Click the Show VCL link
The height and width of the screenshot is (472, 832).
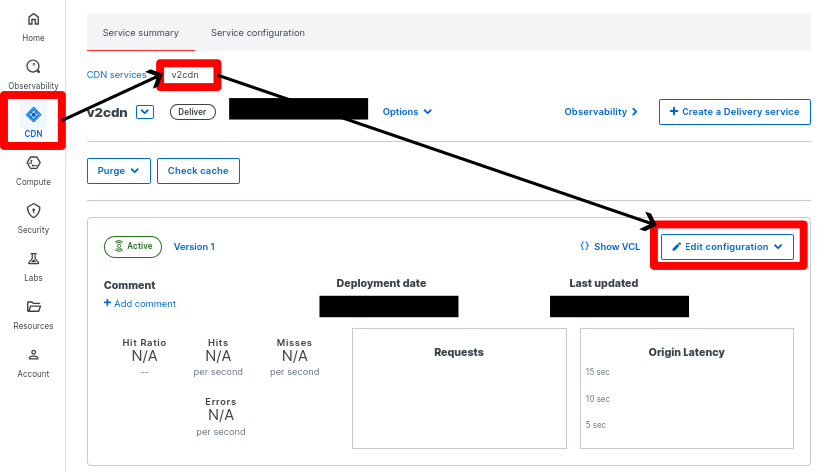609,246
